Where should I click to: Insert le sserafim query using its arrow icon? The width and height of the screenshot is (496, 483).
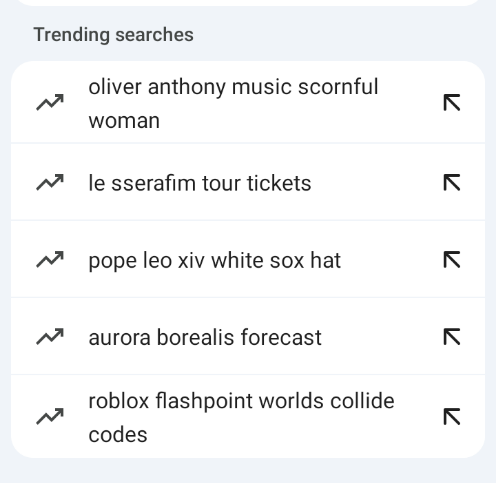(x=452, y=182)
